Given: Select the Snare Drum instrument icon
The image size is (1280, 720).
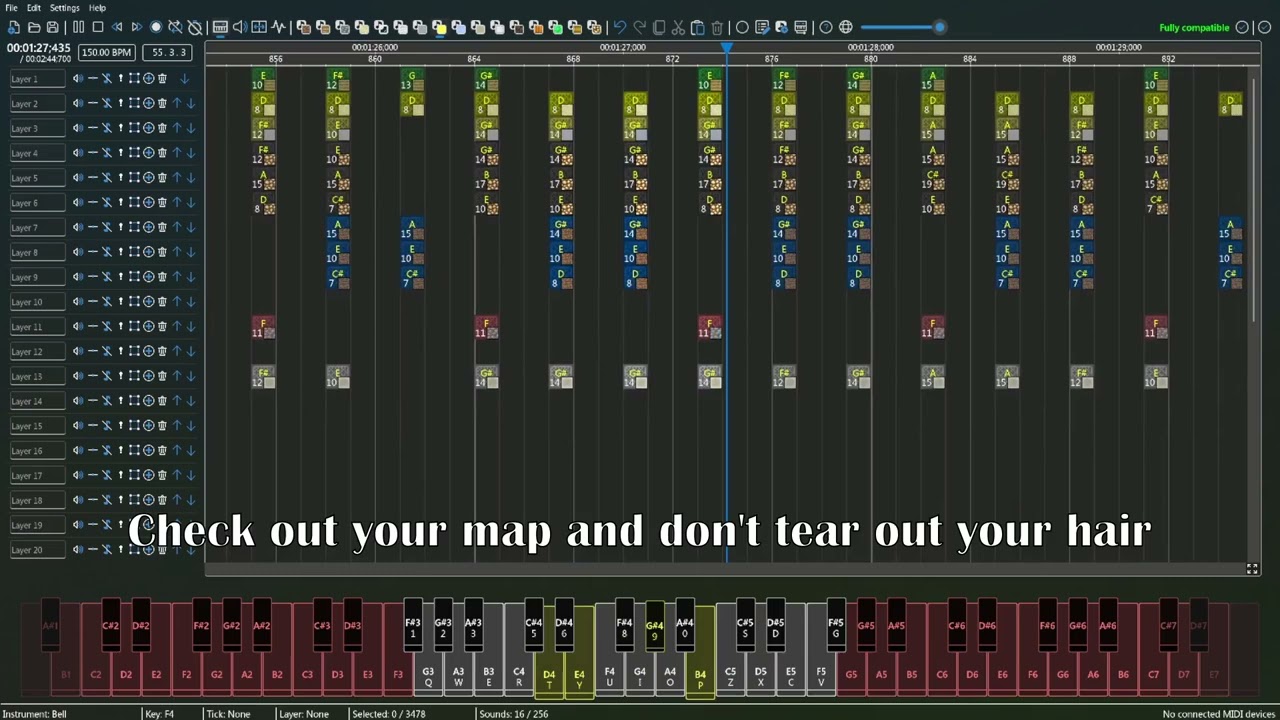Looking at the screenshot, I should point(362,27).
